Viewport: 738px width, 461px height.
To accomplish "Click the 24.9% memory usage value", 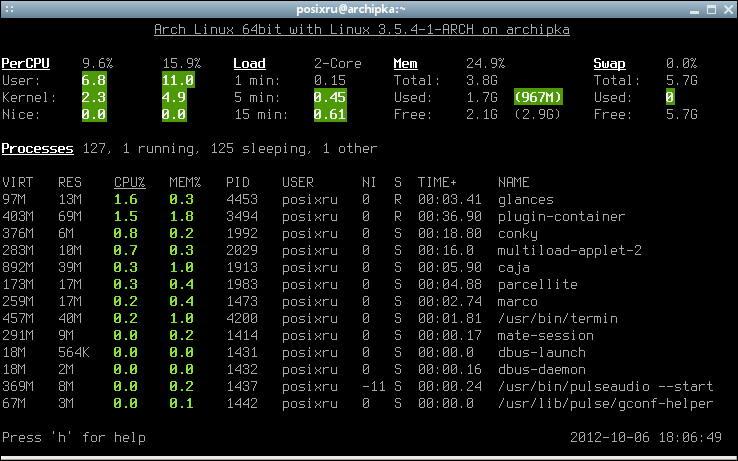I will tap(485, 64).
